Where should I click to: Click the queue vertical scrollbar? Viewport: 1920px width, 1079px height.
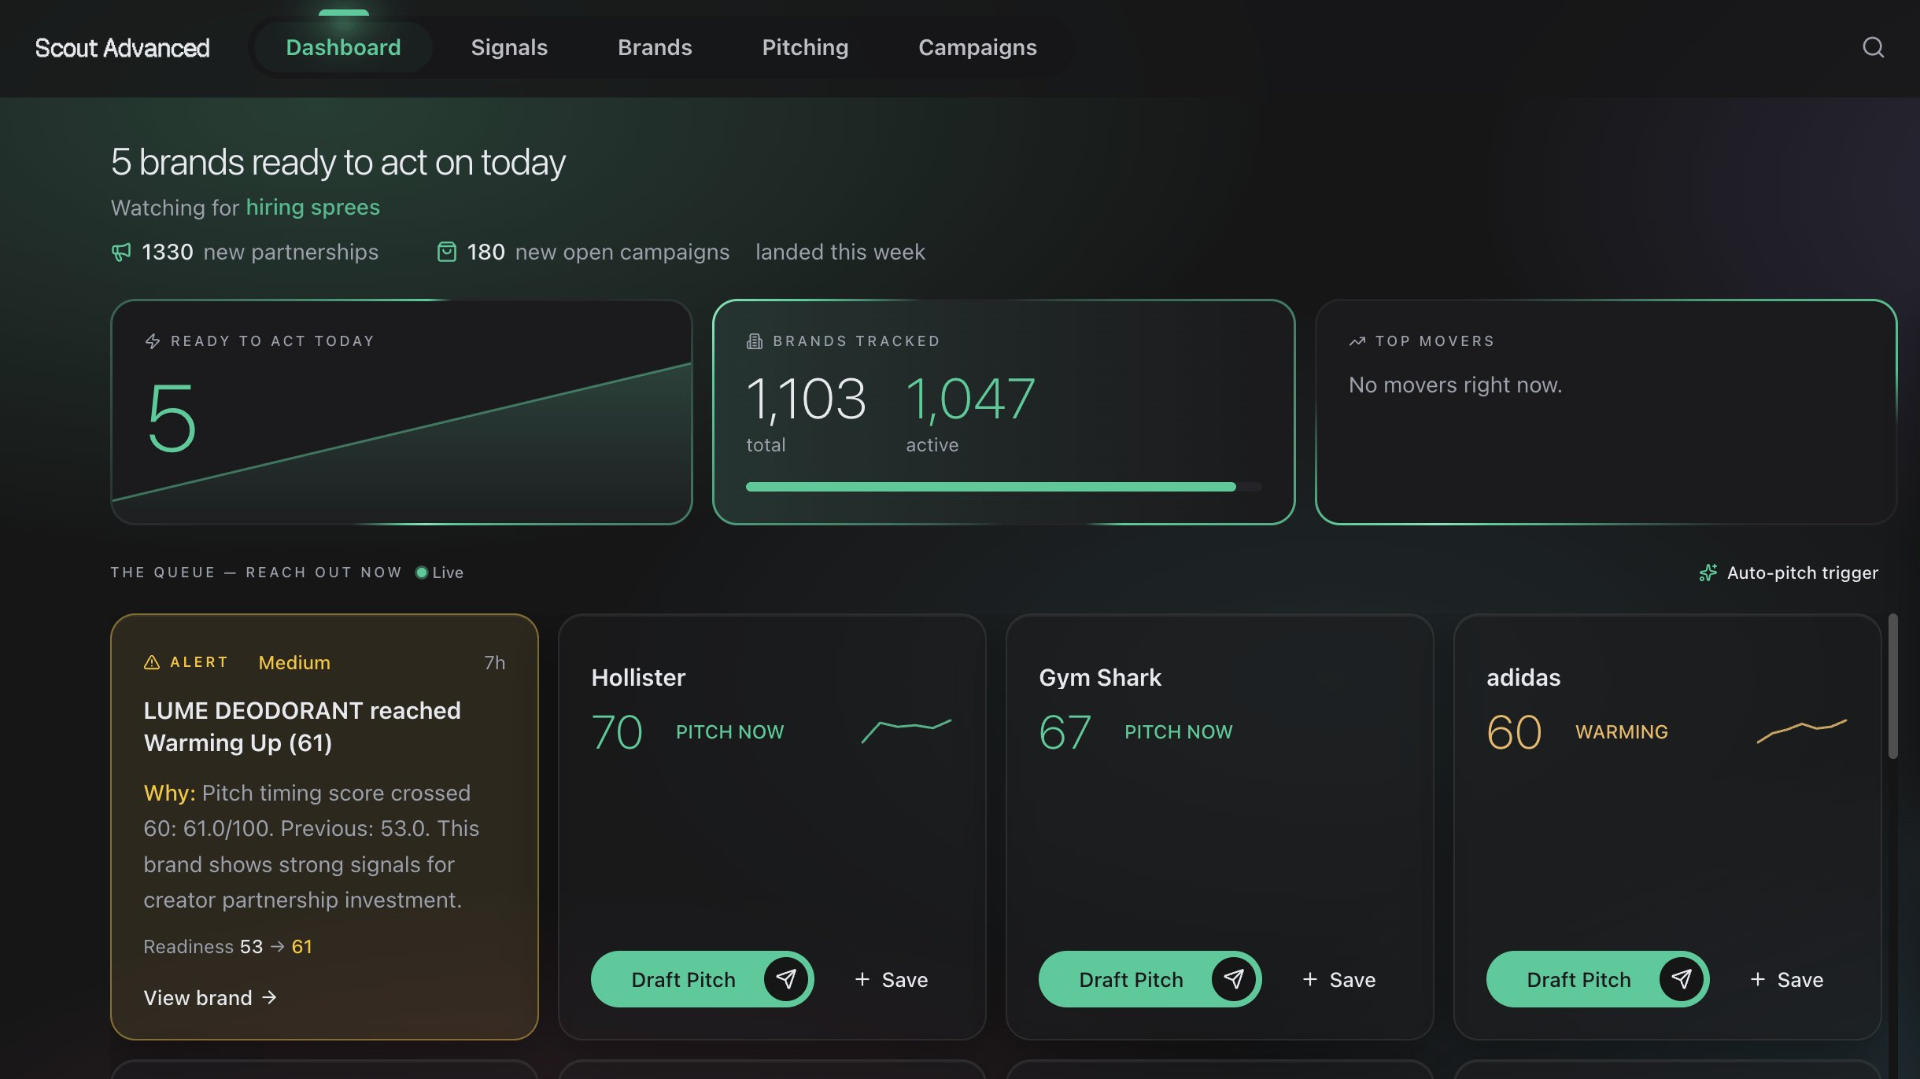[1892, 686]
